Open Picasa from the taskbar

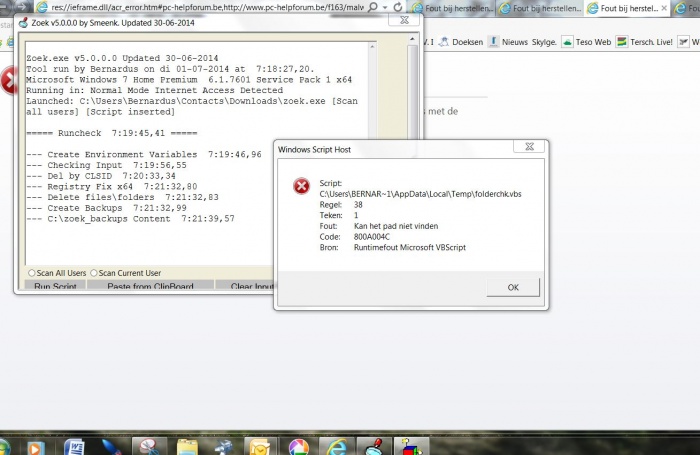(298, 447)
